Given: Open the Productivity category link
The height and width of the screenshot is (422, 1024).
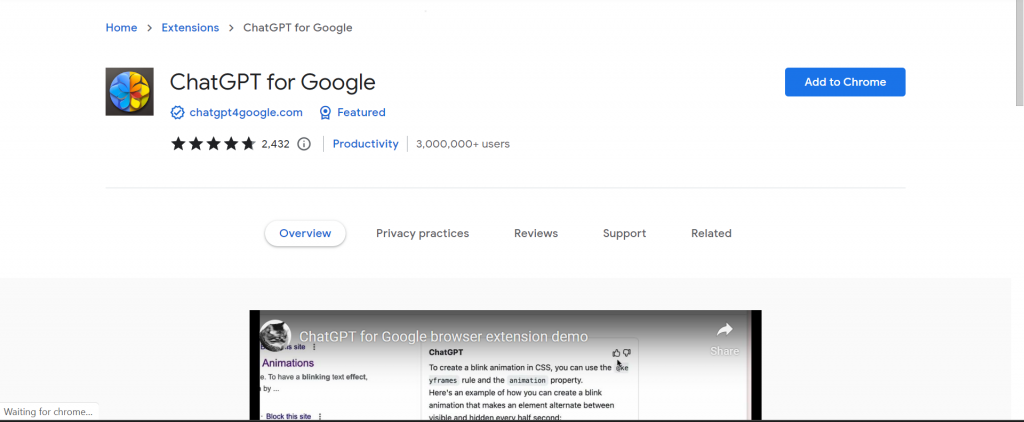Looking at the screenshot, I should coord(366,144).
